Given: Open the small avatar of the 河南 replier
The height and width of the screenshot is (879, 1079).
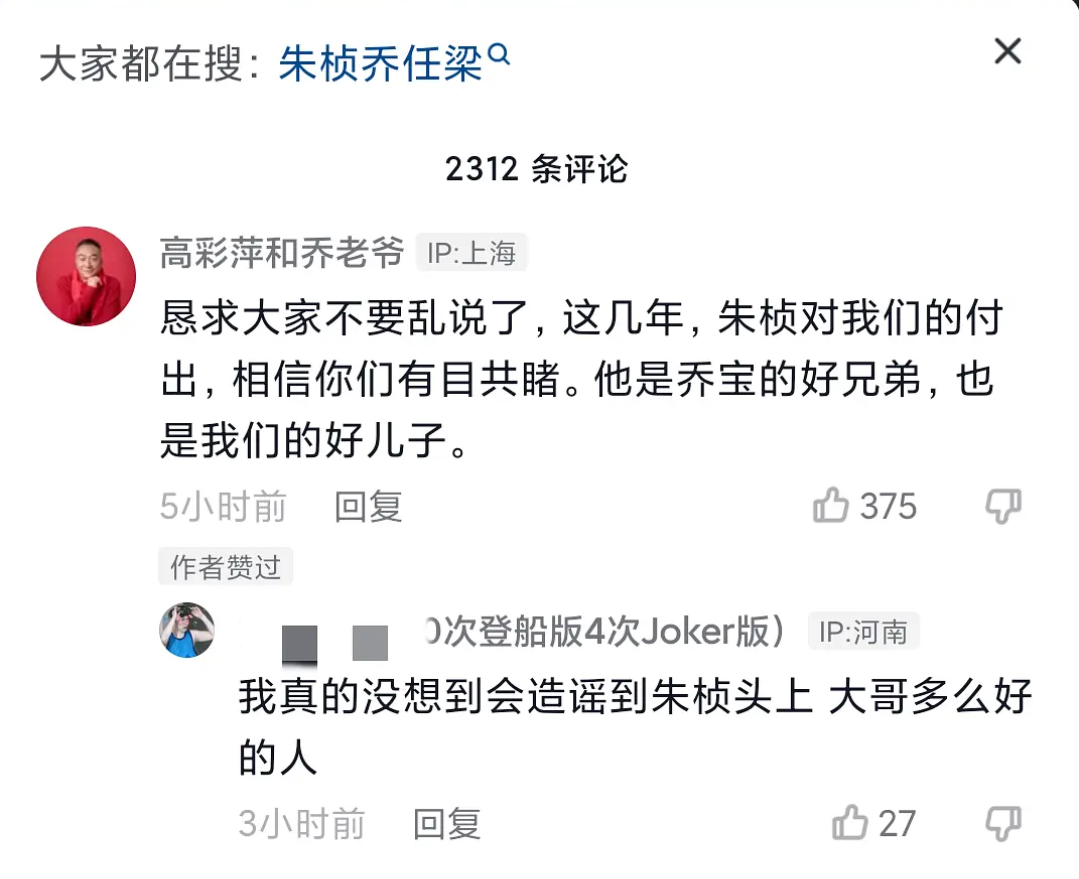Looking at the screenshot, I should (x=187, y=630).
